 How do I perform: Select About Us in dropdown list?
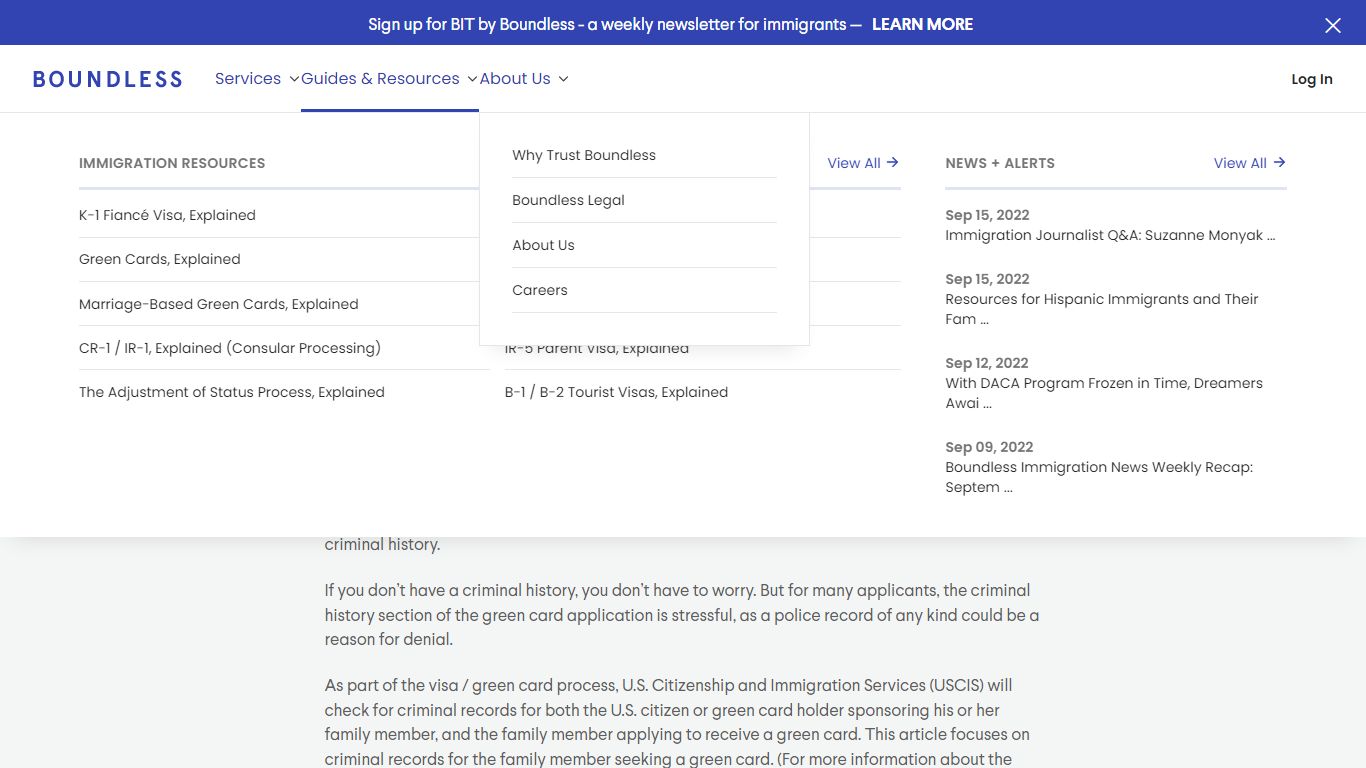[x=543, y=245]
